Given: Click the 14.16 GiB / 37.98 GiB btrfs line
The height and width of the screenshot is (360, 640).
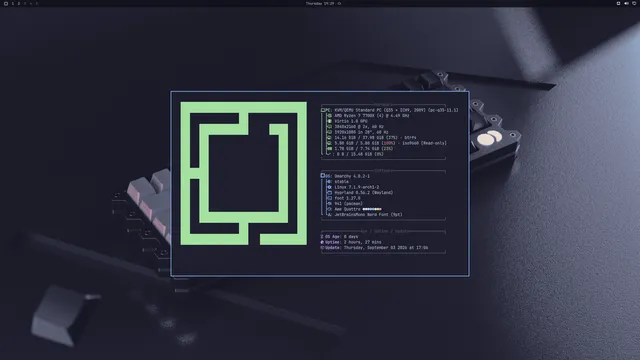Looking at the screenshot, I should 375,138.
